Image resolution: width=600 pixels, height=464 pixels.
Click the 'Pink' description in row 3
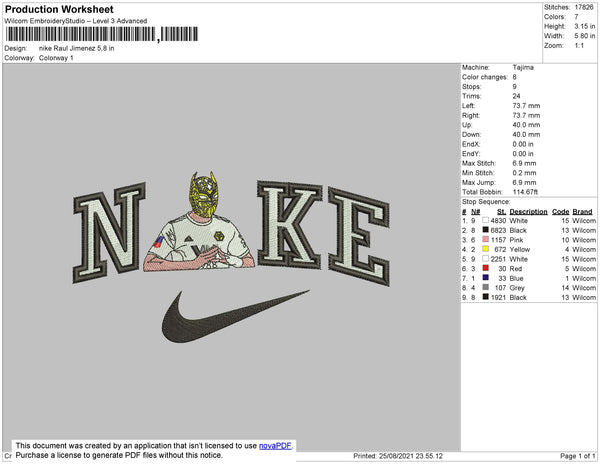(516, 240)
